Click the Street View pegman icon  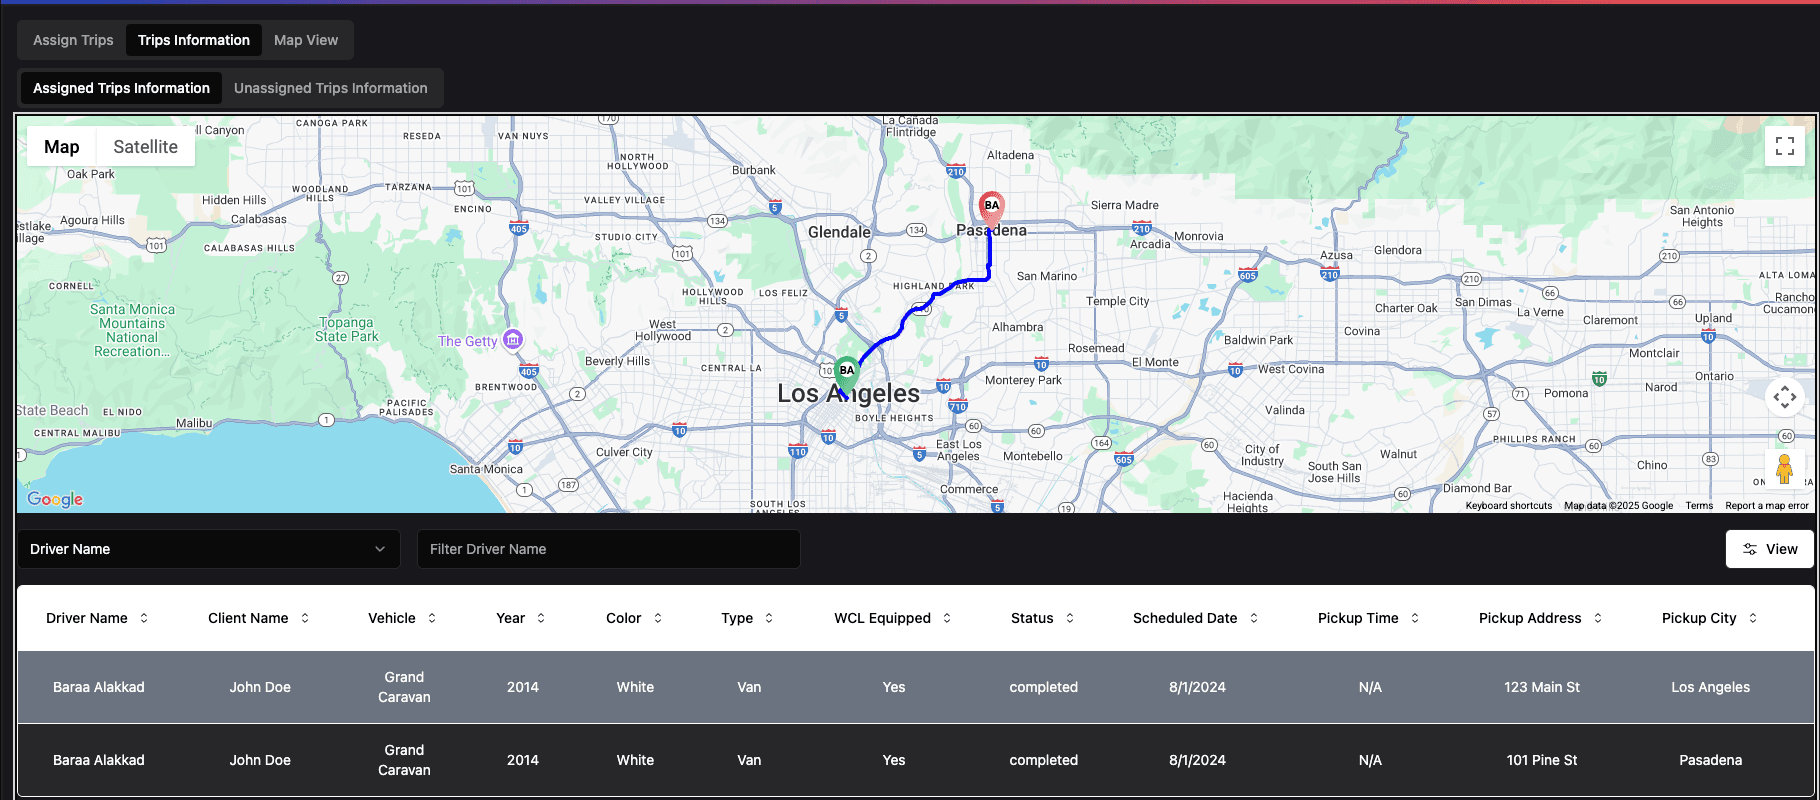pos(1784,468)
